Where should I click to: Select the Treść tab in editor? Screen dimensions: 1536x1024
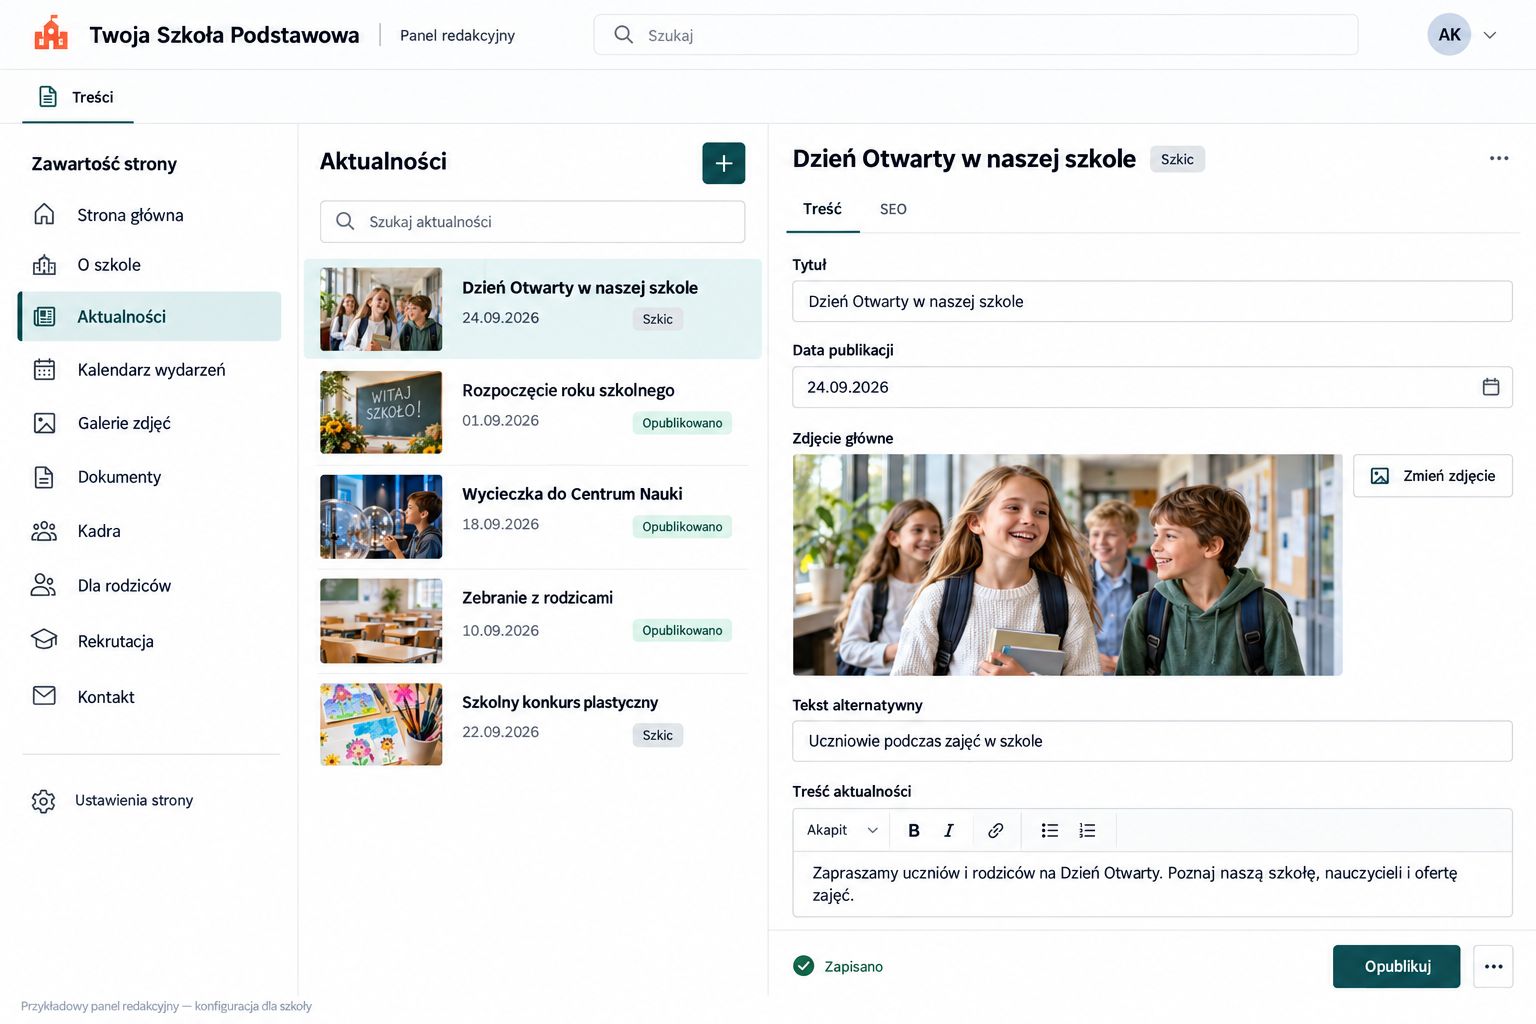click(822, 209)
